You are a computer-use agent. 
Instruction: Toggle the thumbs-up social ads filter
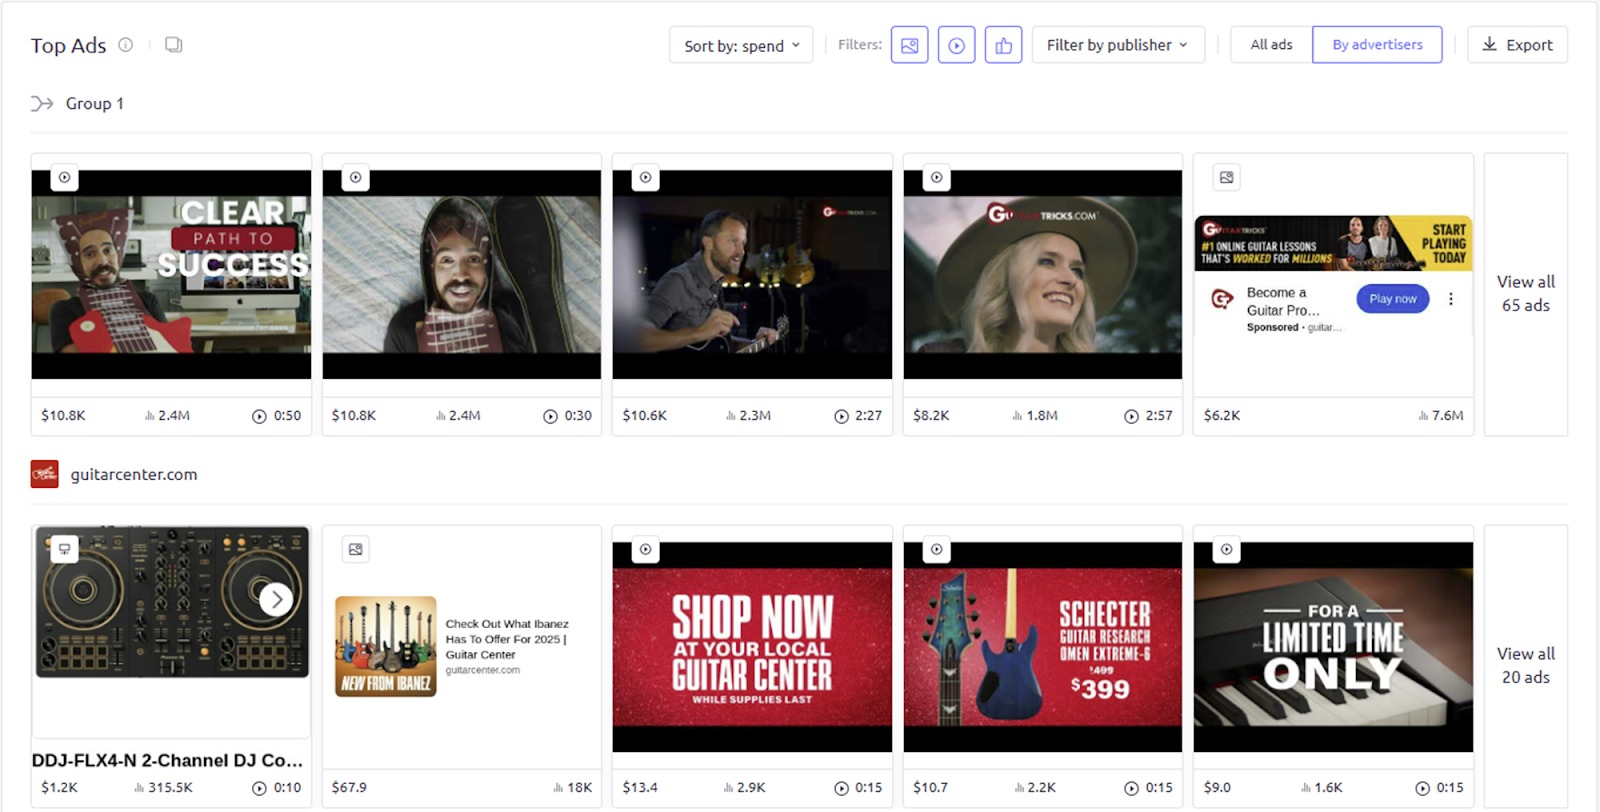(x=1003, y=45)
